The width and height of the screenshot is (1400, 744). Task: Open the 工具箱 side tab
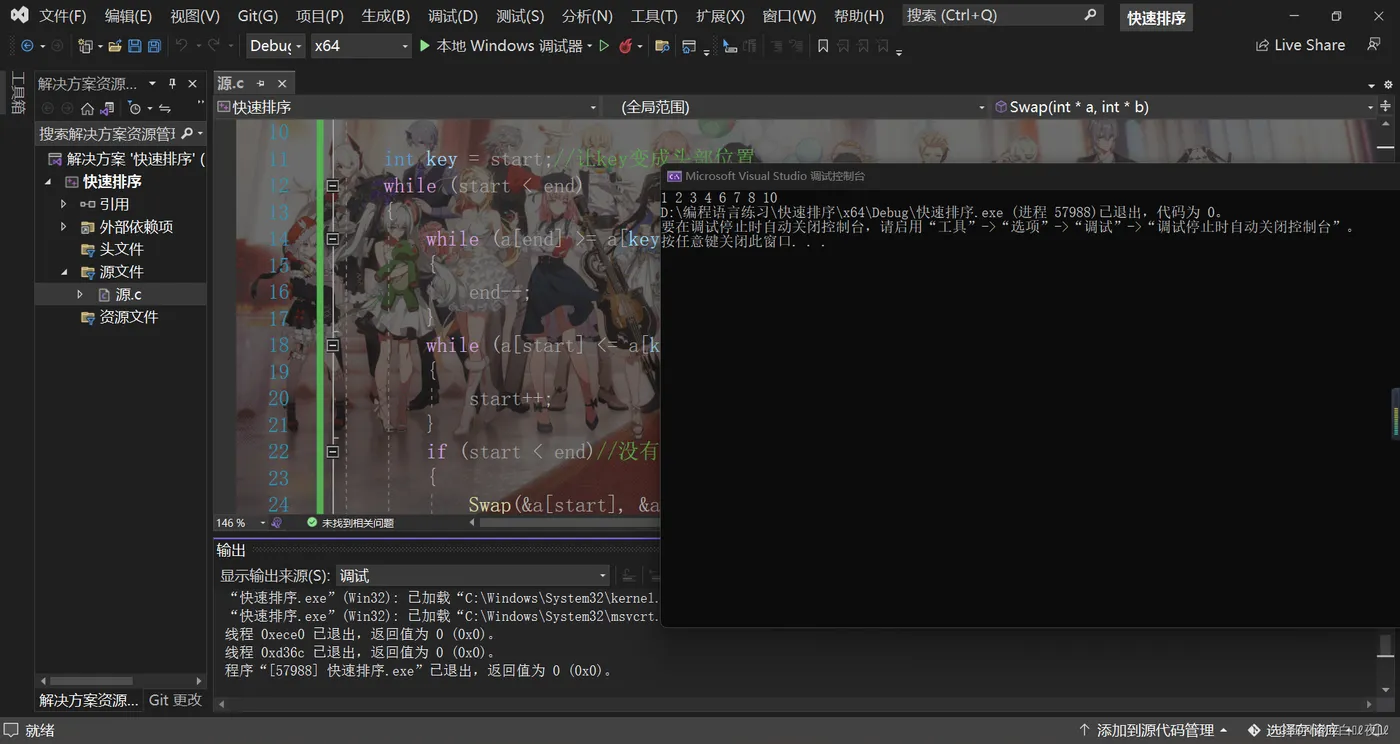(x=18, y=93)
